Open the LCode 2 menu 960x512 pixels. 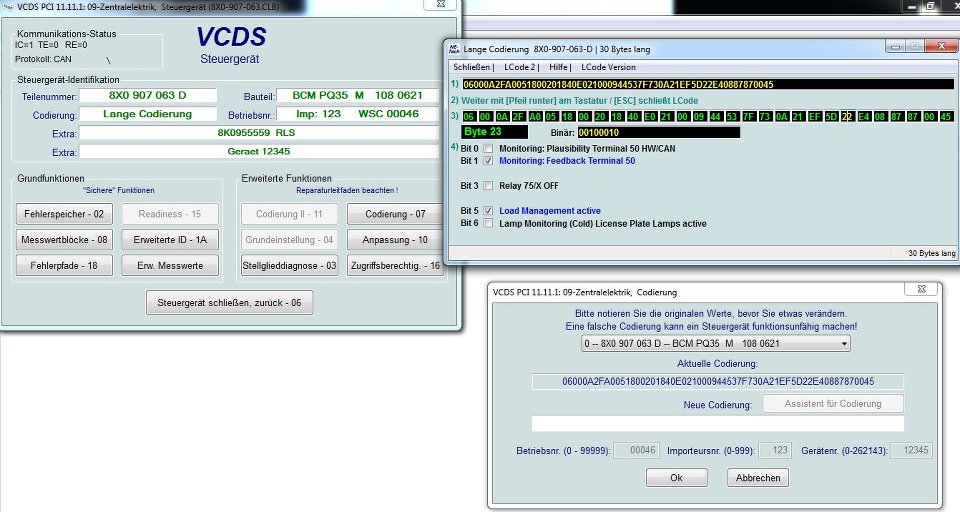[x=521, y=67]
